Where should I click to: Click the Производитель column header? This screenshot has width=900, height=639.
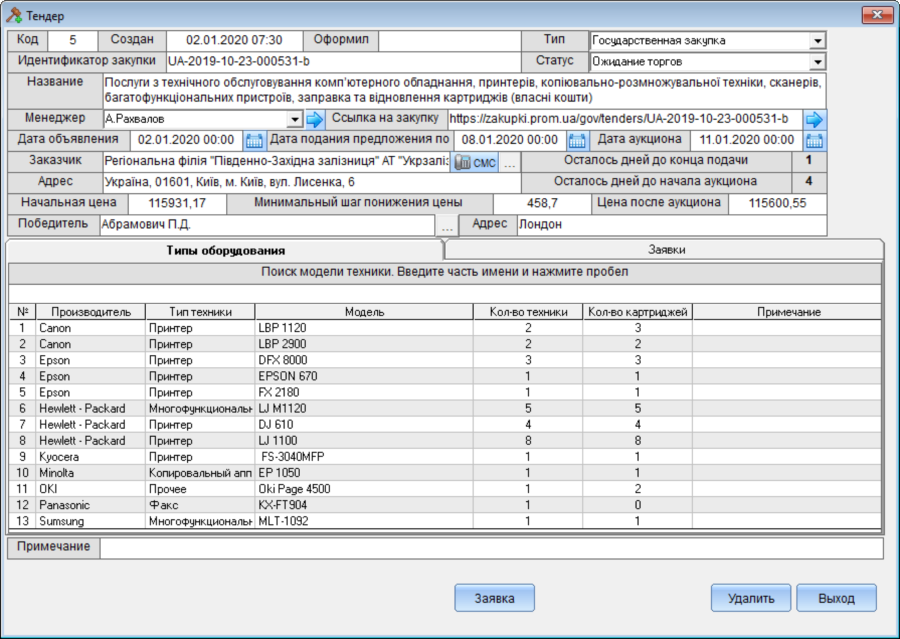tap(91, 312)
